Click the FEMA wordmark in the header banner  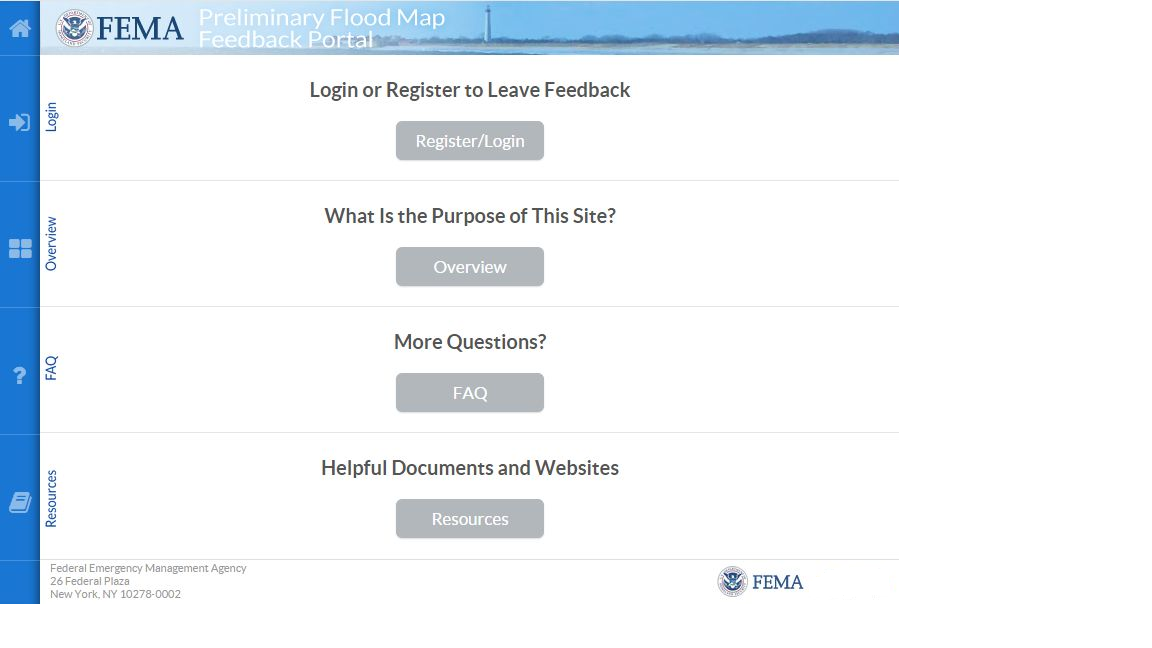coord(140,28)
